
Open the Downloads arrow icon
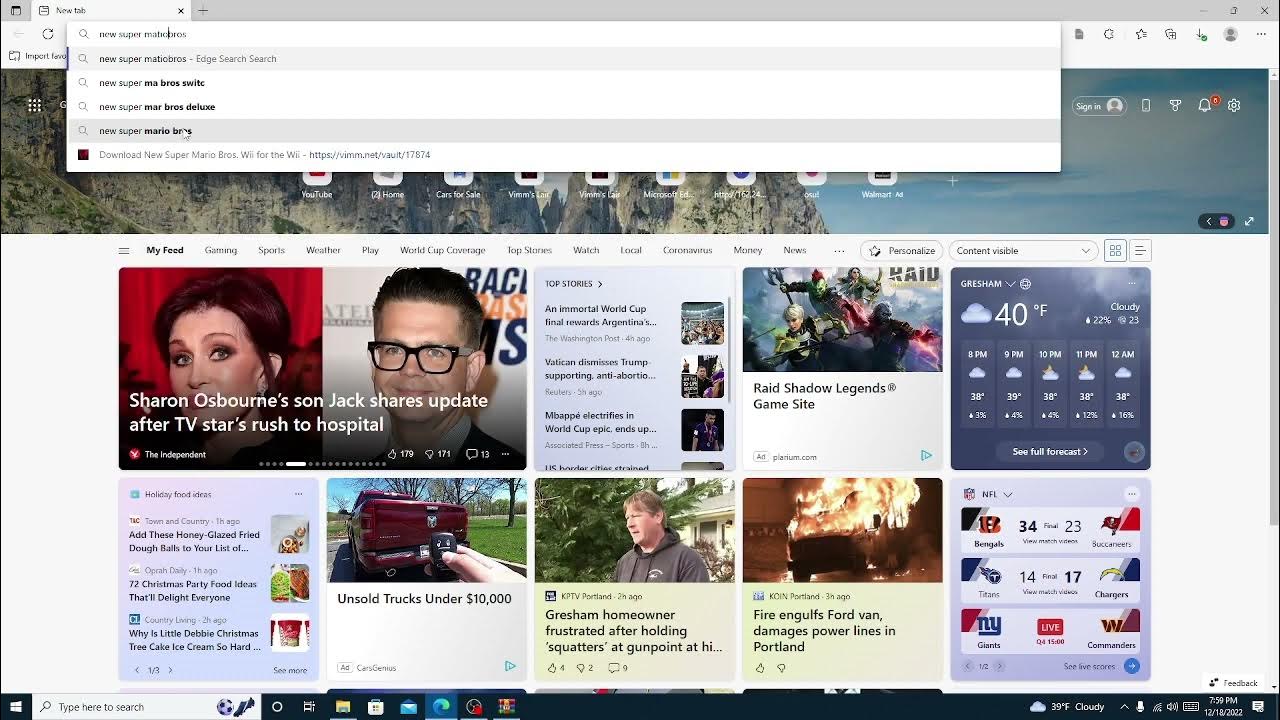(x=1201, y=34)
